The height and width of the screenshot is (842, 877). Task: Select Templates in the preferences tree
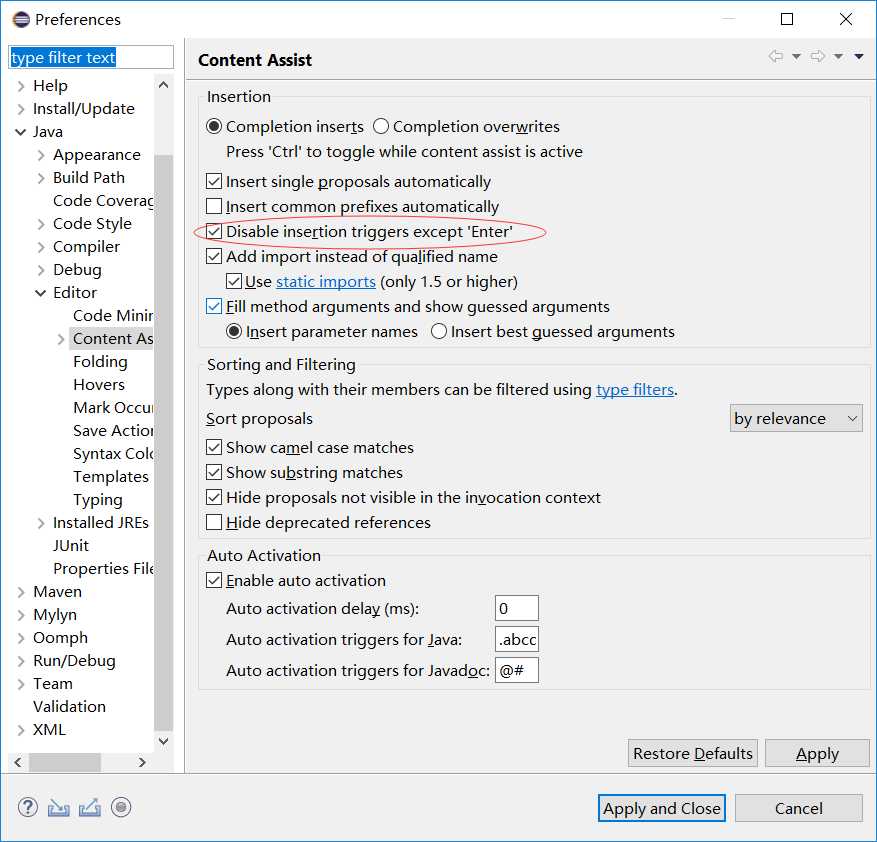110,477
